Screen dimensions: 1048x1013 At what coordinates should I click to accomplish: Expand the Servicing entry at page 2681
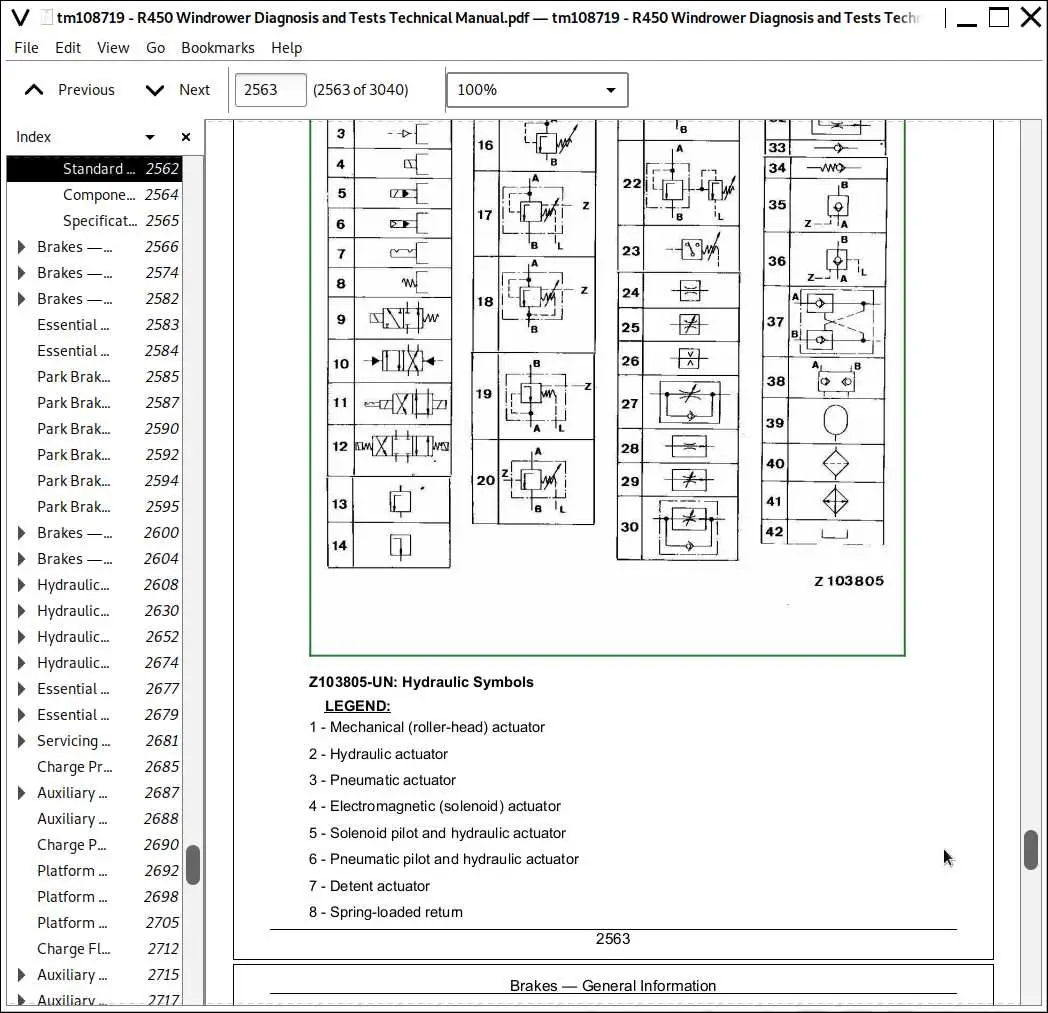pos(21,741)
